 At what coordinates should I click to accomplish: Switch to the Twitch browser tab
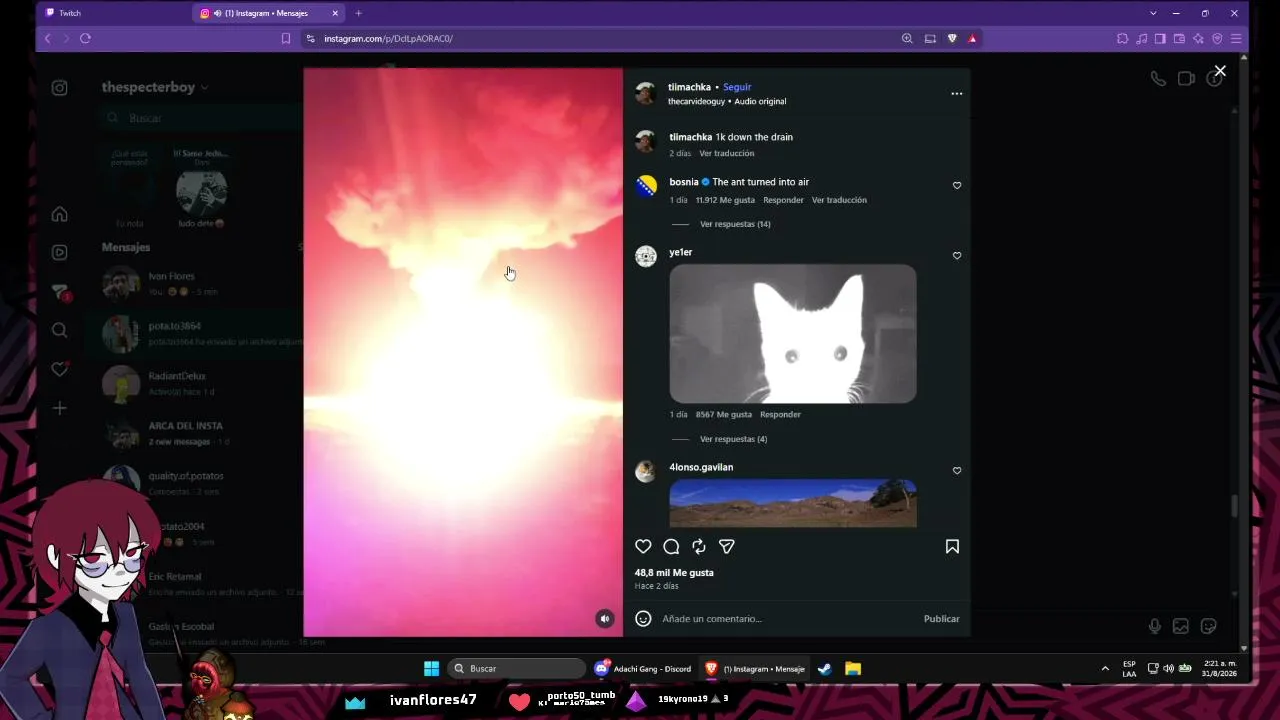click(x=113, y=13)
